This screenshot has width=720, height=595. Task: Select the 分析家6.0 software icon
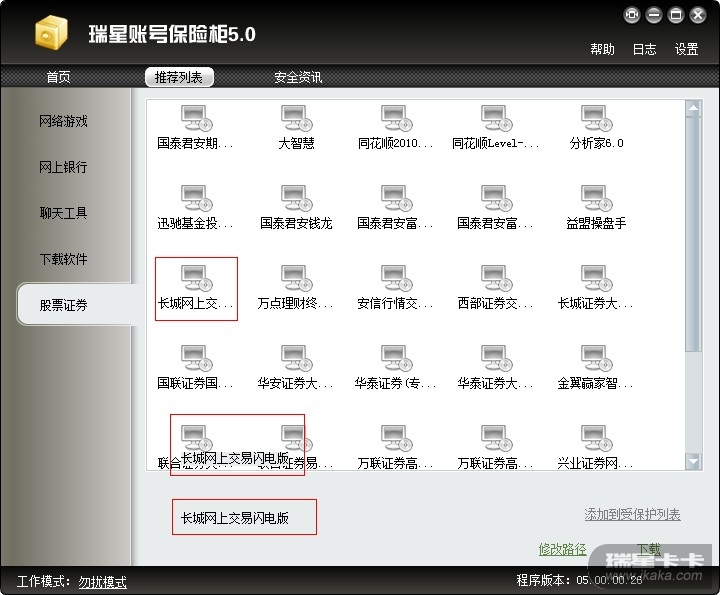[596, 118]
